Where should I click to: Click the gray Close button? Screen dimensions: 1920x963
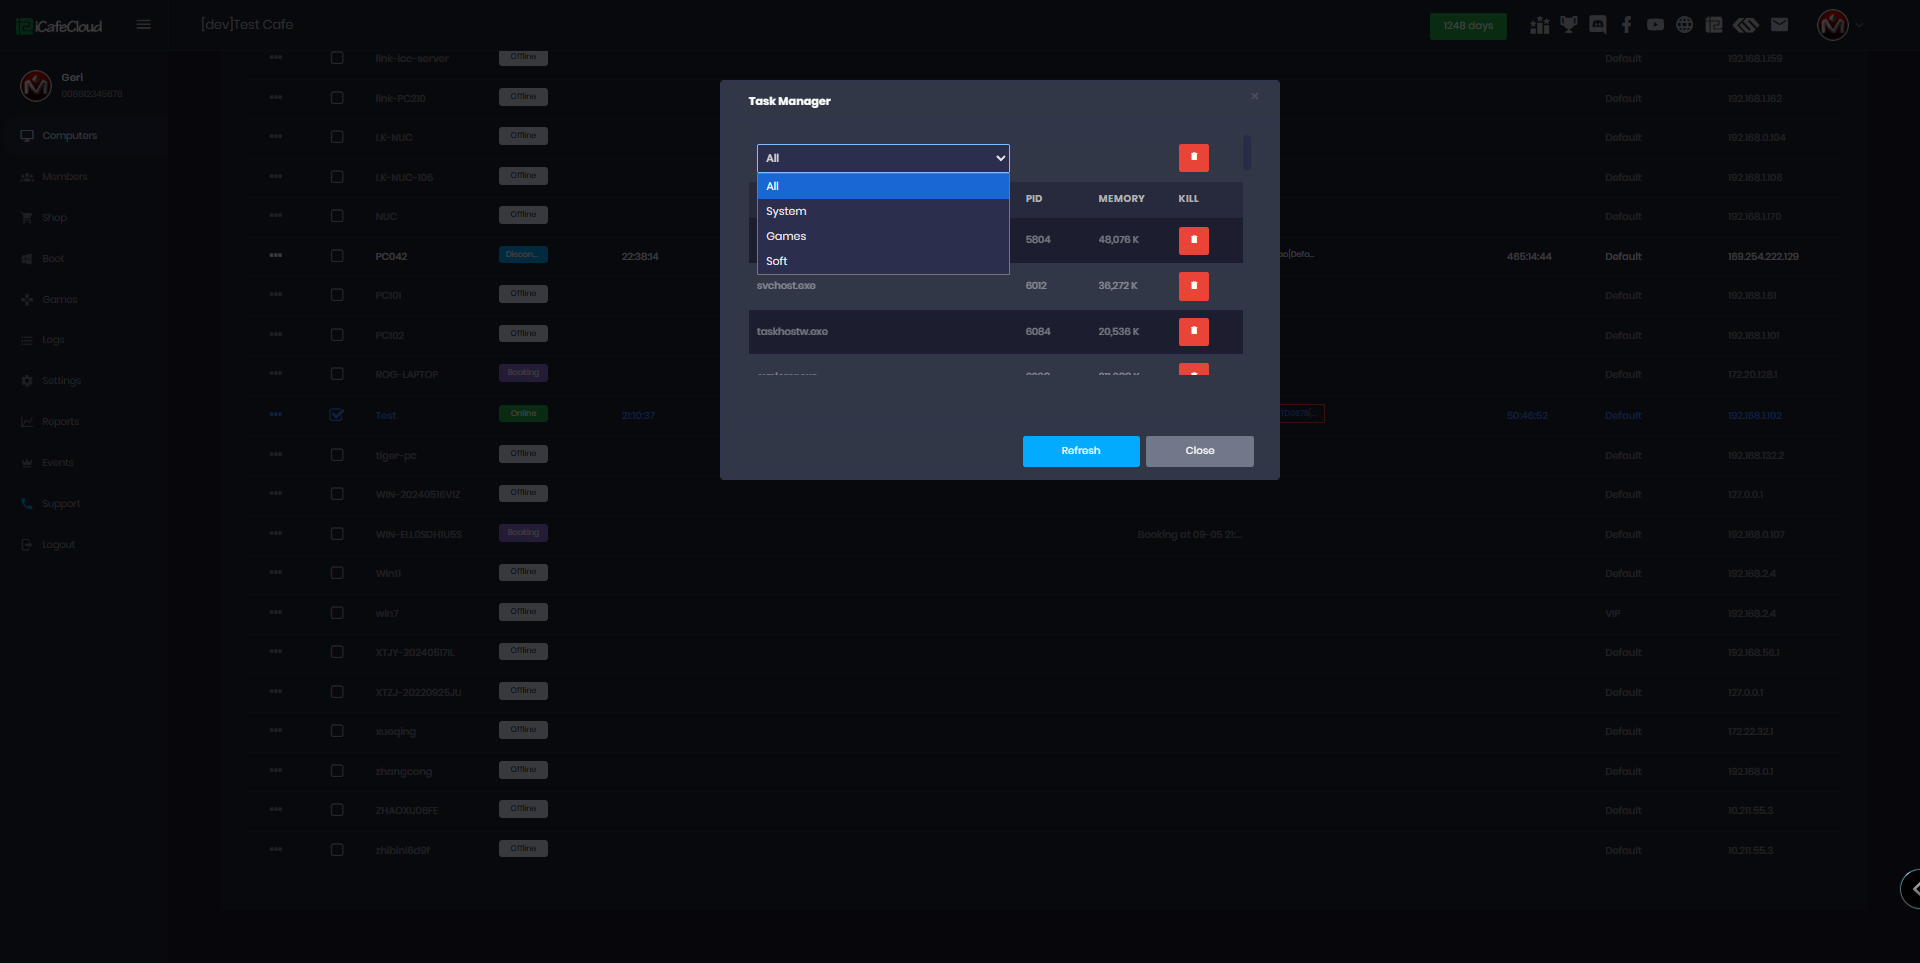[1199, 451]
